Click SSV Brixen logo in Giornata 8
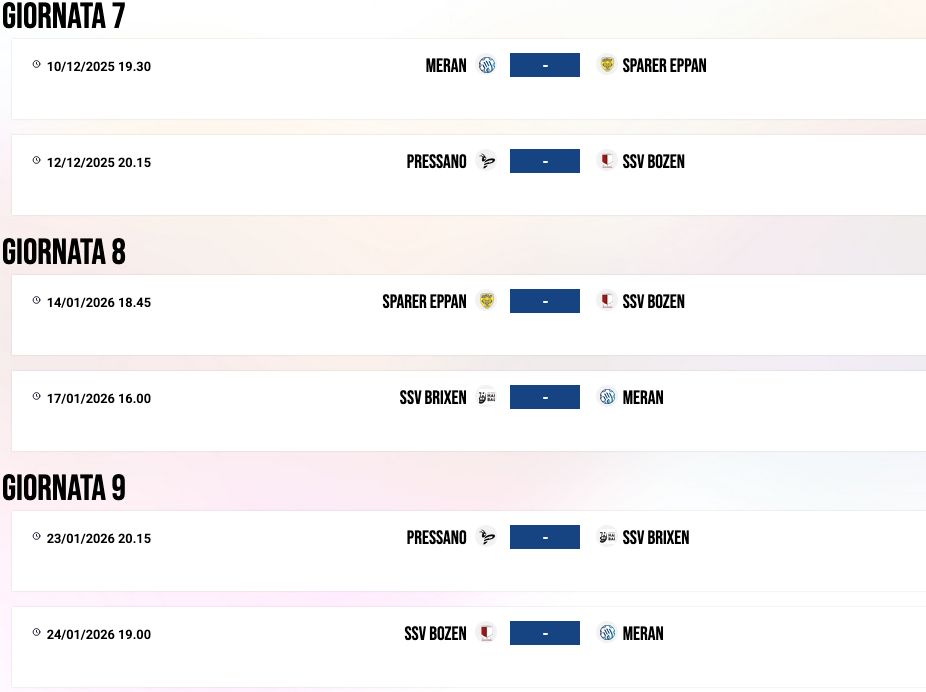926x692 pixels. pyautogui.click(x=487, y=397)
